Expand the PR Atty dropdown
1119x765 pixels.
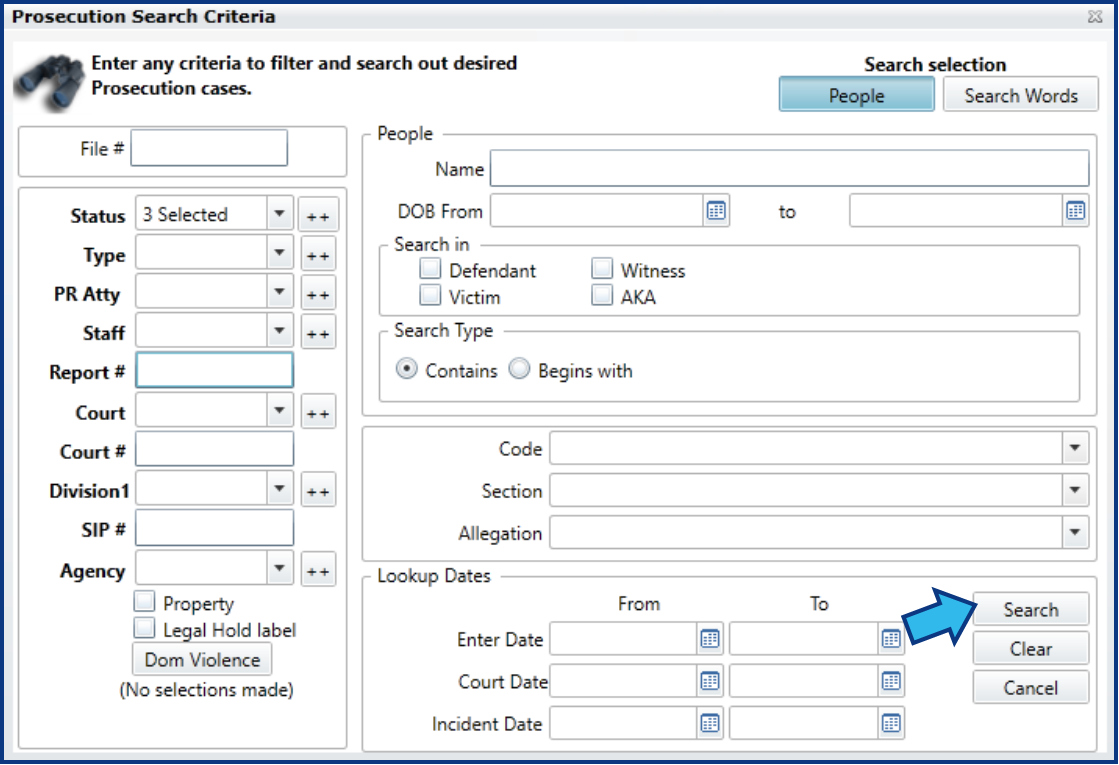click(x=280, y=293)
